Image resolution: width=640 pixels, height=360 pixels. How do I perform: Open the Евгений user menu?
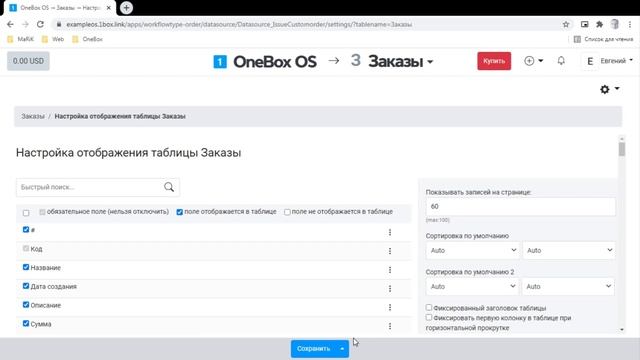608,61
